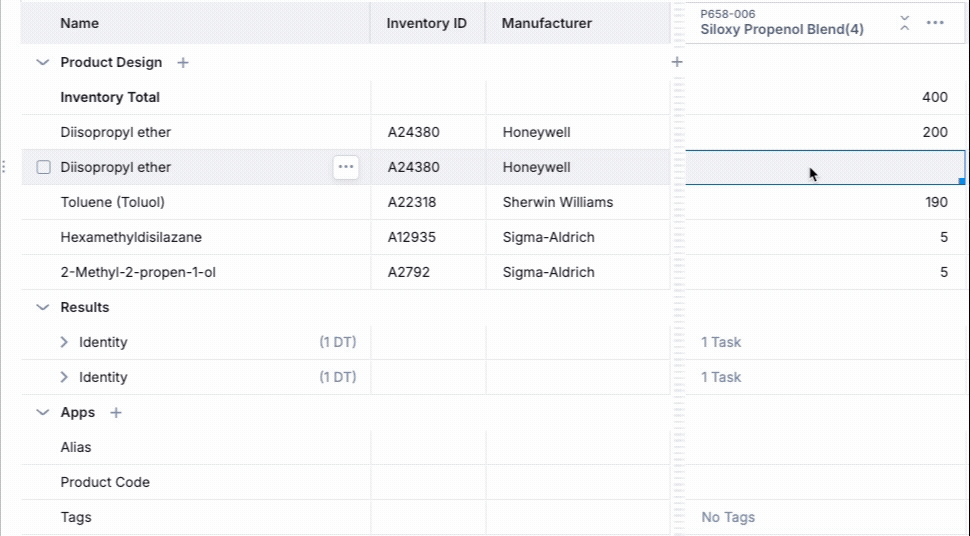970x536 pixels.
Task: Click the No Tags cell
Action: tap(728, 518)
